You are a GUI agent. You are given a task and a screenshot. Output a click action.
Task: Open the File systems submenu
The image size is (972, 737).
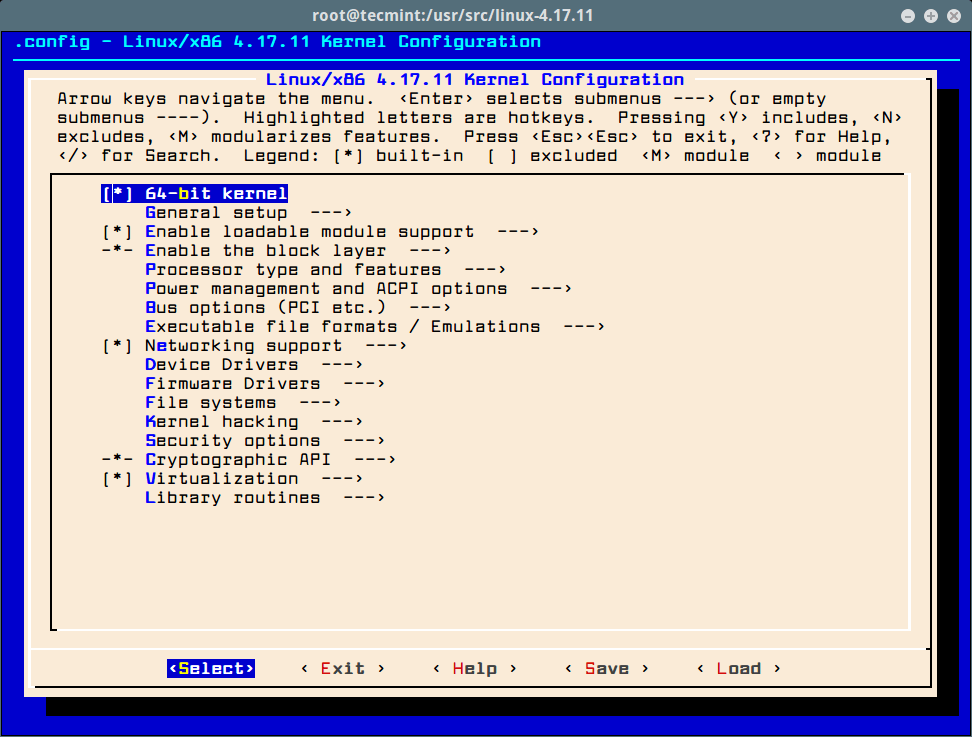click(210, 403)
